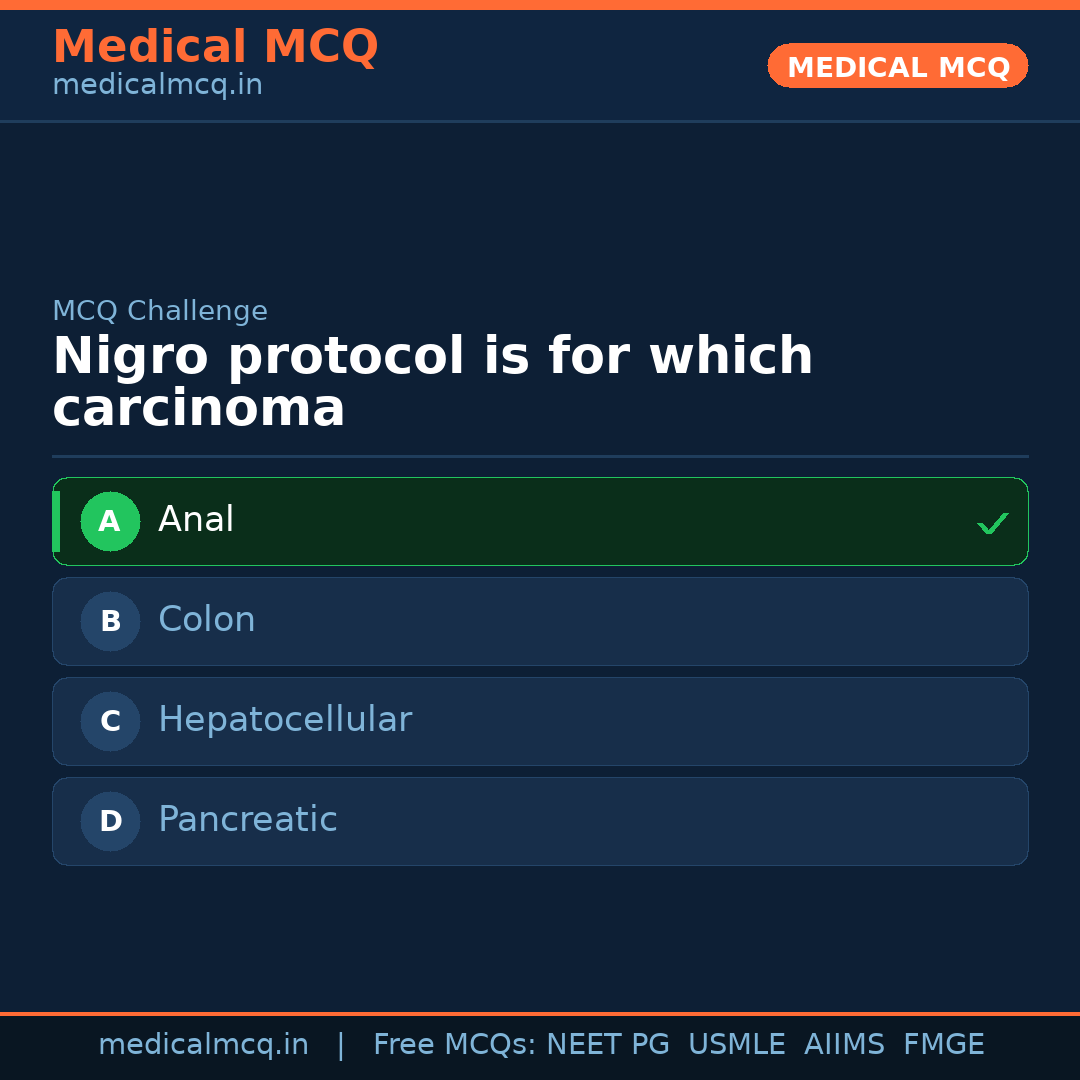Select answer option Colon
The height and width of the screenshot is (1080, 1080).
point(540,621)
